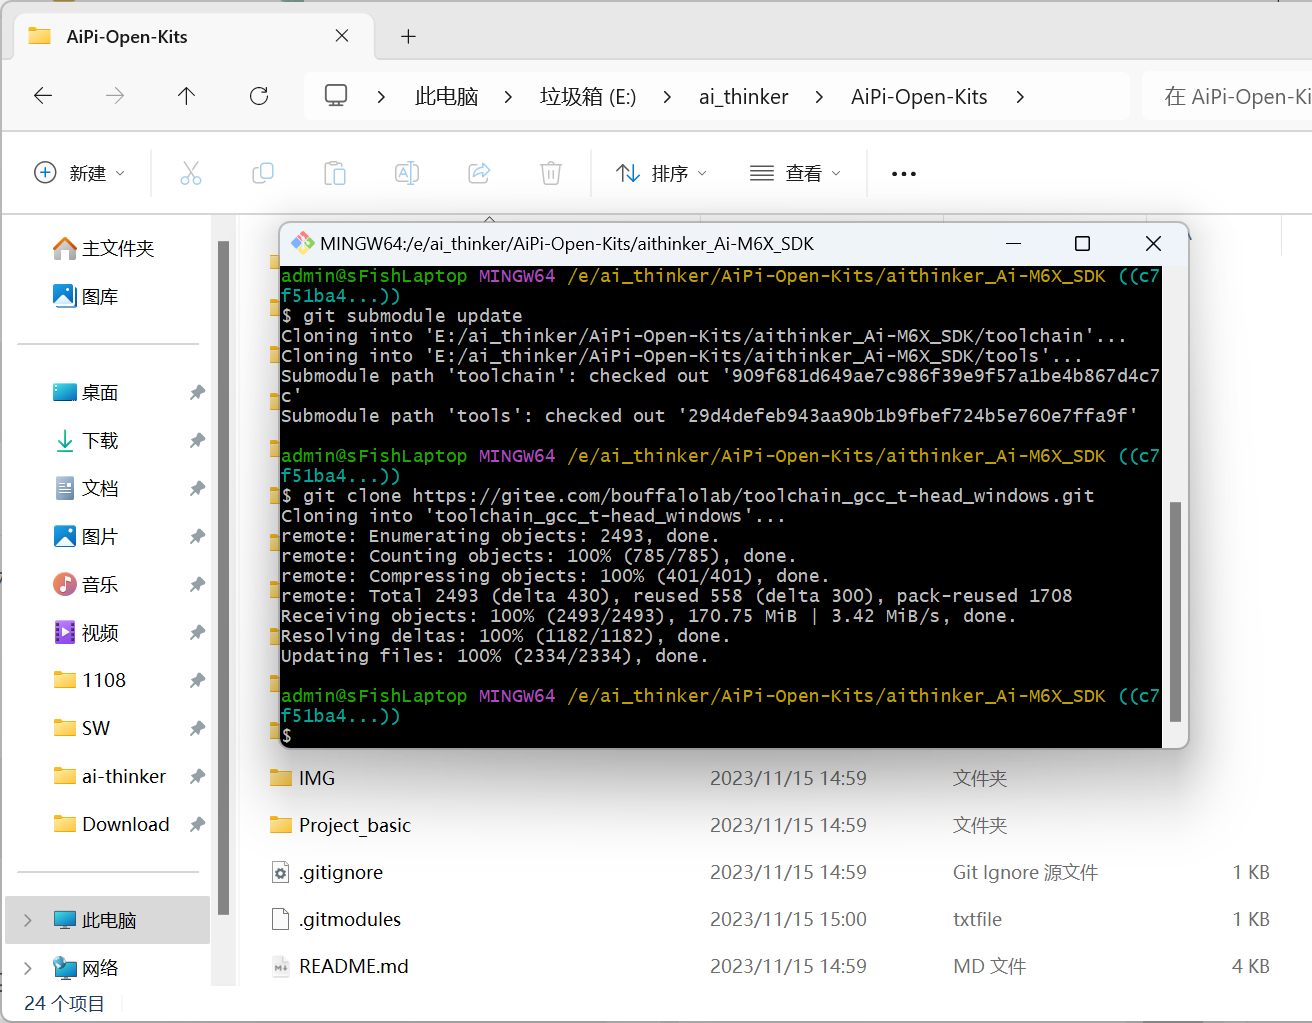Open a new tab with plus button
Screen dimensions: 1312x1023
[x=408, y=37]
